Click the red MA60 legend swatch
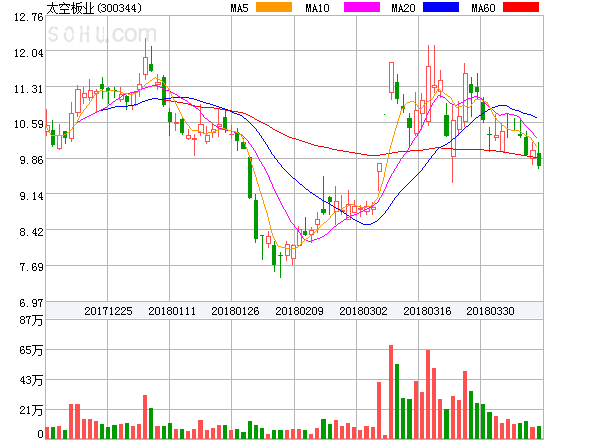Image resolution: width=600 pixels, height=440 pixels. tap(521, 7)
